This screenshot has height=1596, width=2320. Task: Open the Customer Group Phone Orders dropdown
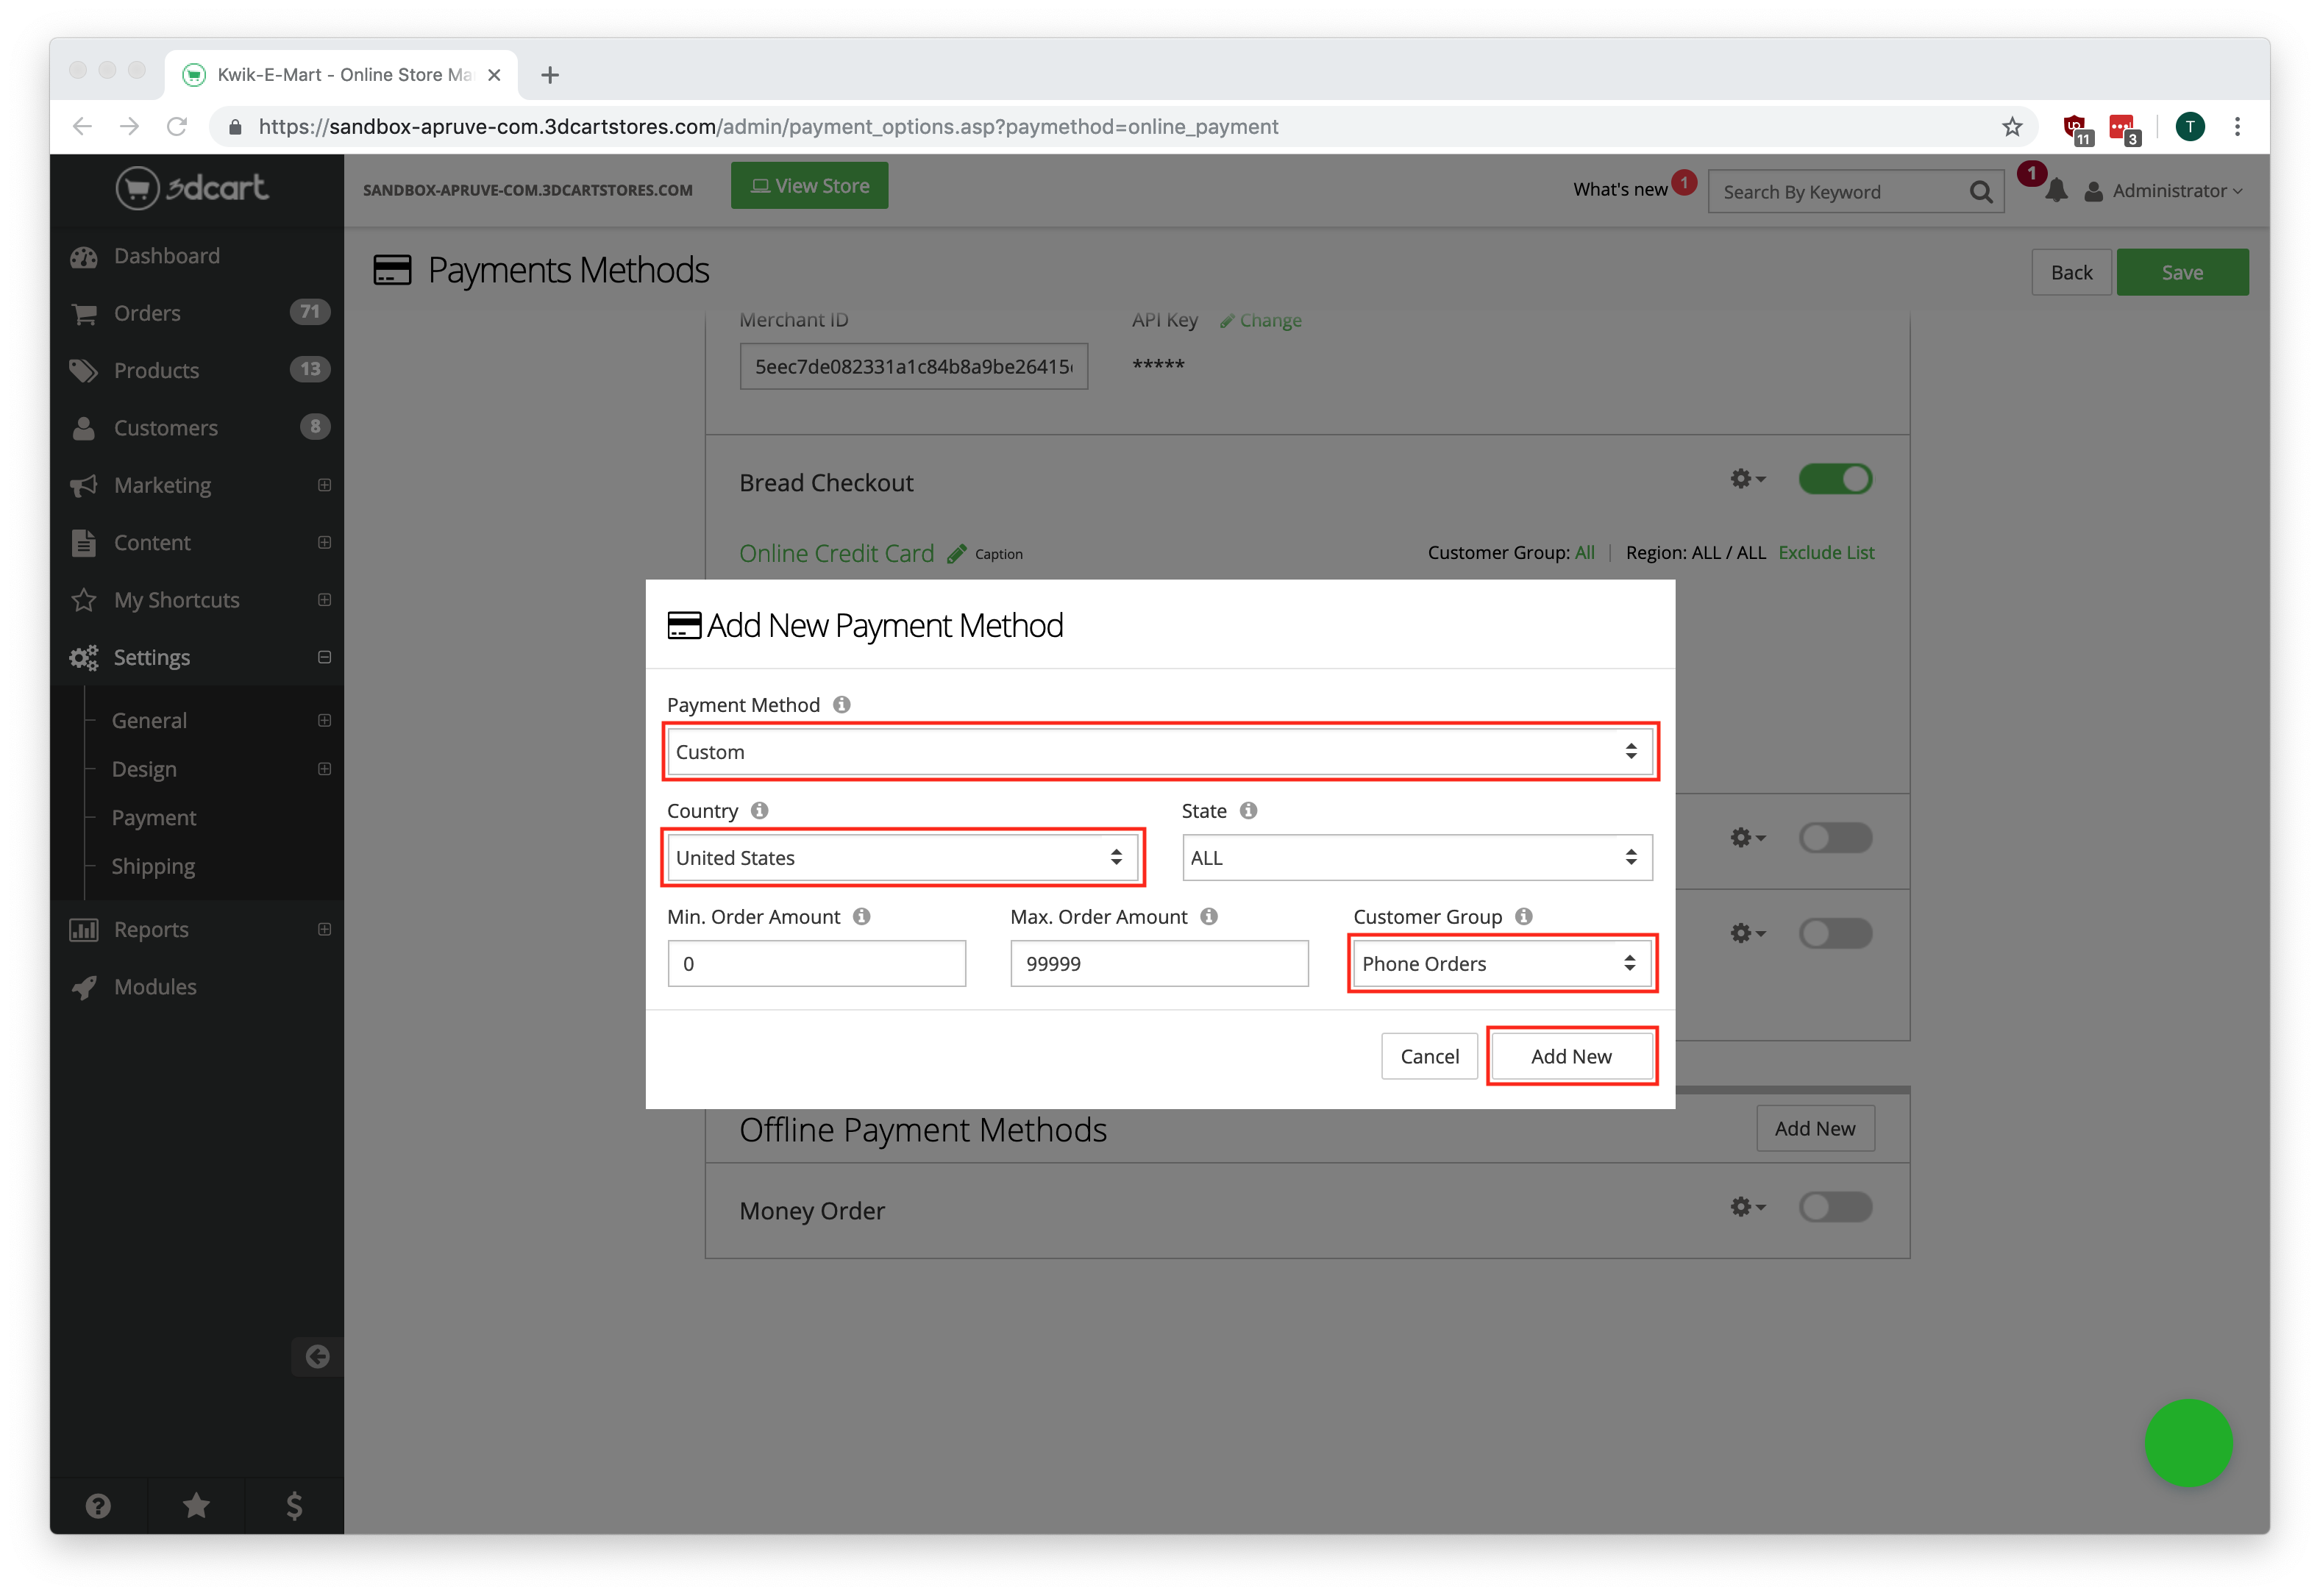pos(1500,964)
